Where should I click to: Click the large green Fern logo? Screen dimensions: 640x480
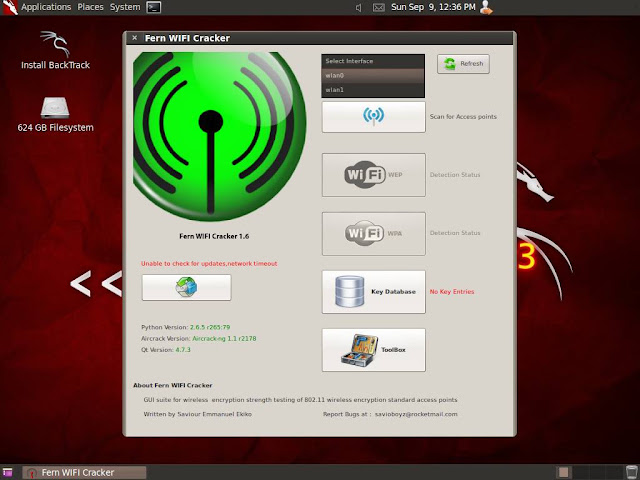[x=219, y=136]
